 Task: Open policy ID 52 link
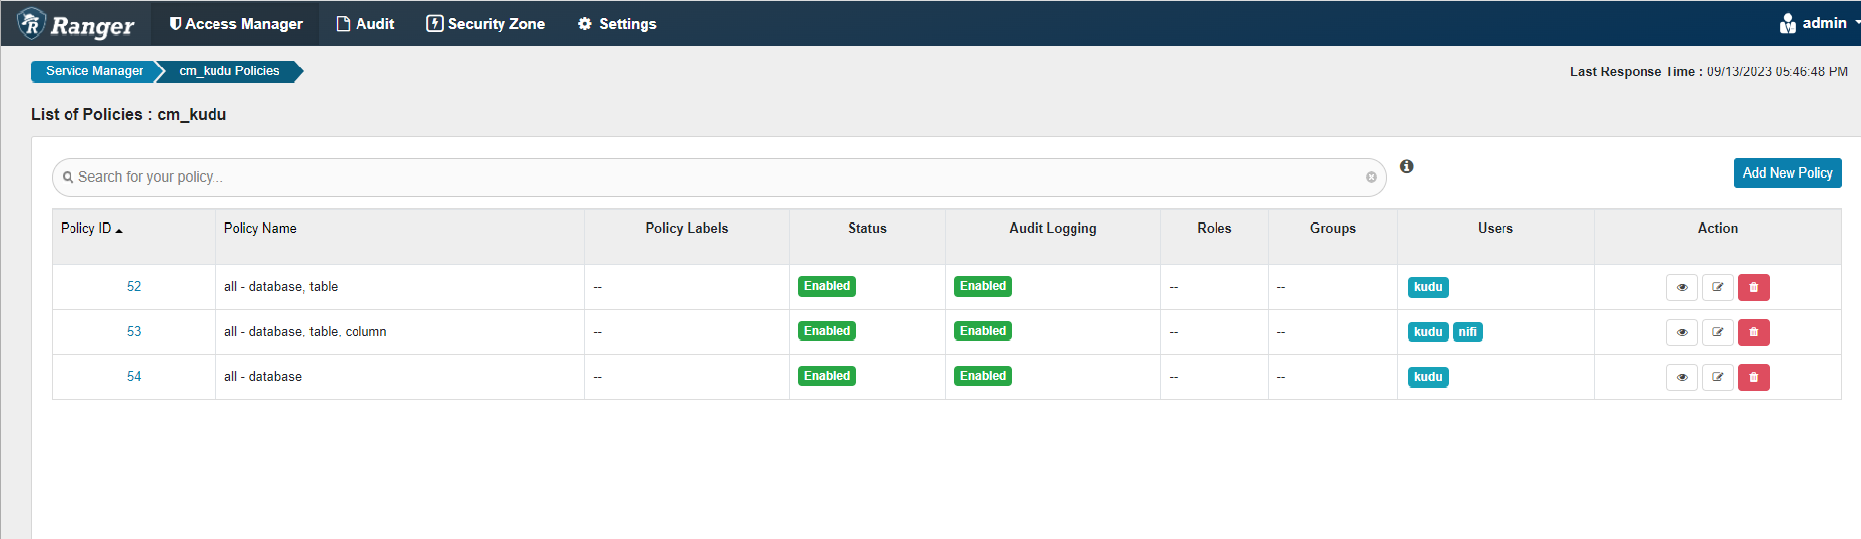pos(134,287)
